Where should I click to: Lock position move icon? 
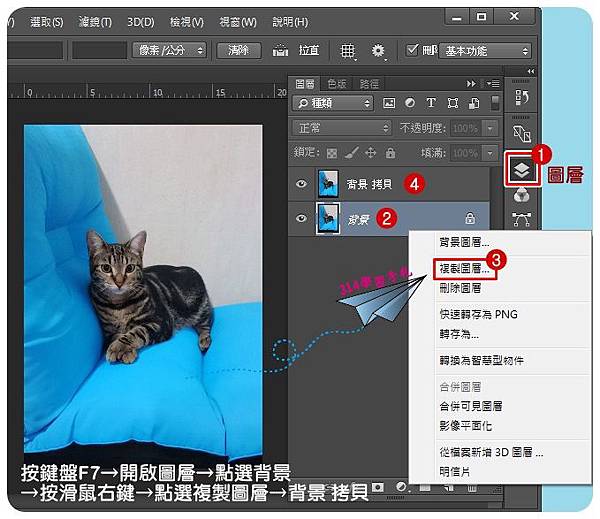click(x=370, y=153)
